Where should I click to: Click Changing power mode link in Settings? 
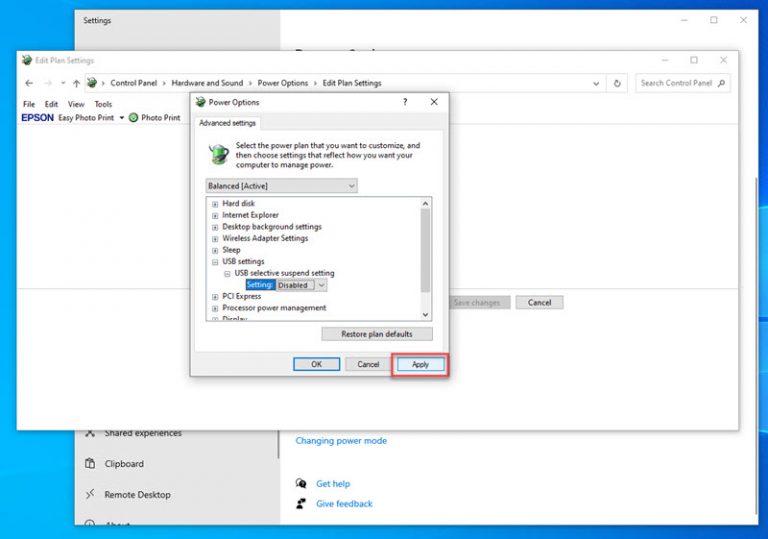point(341,441)
